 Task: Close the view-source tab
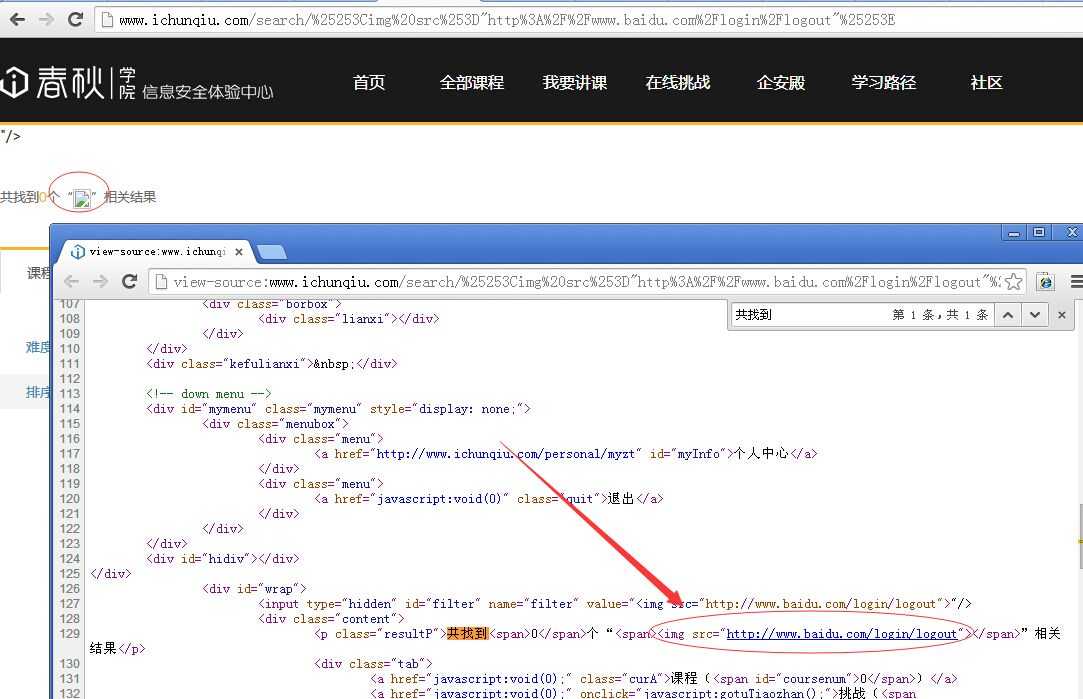point(239,252)
